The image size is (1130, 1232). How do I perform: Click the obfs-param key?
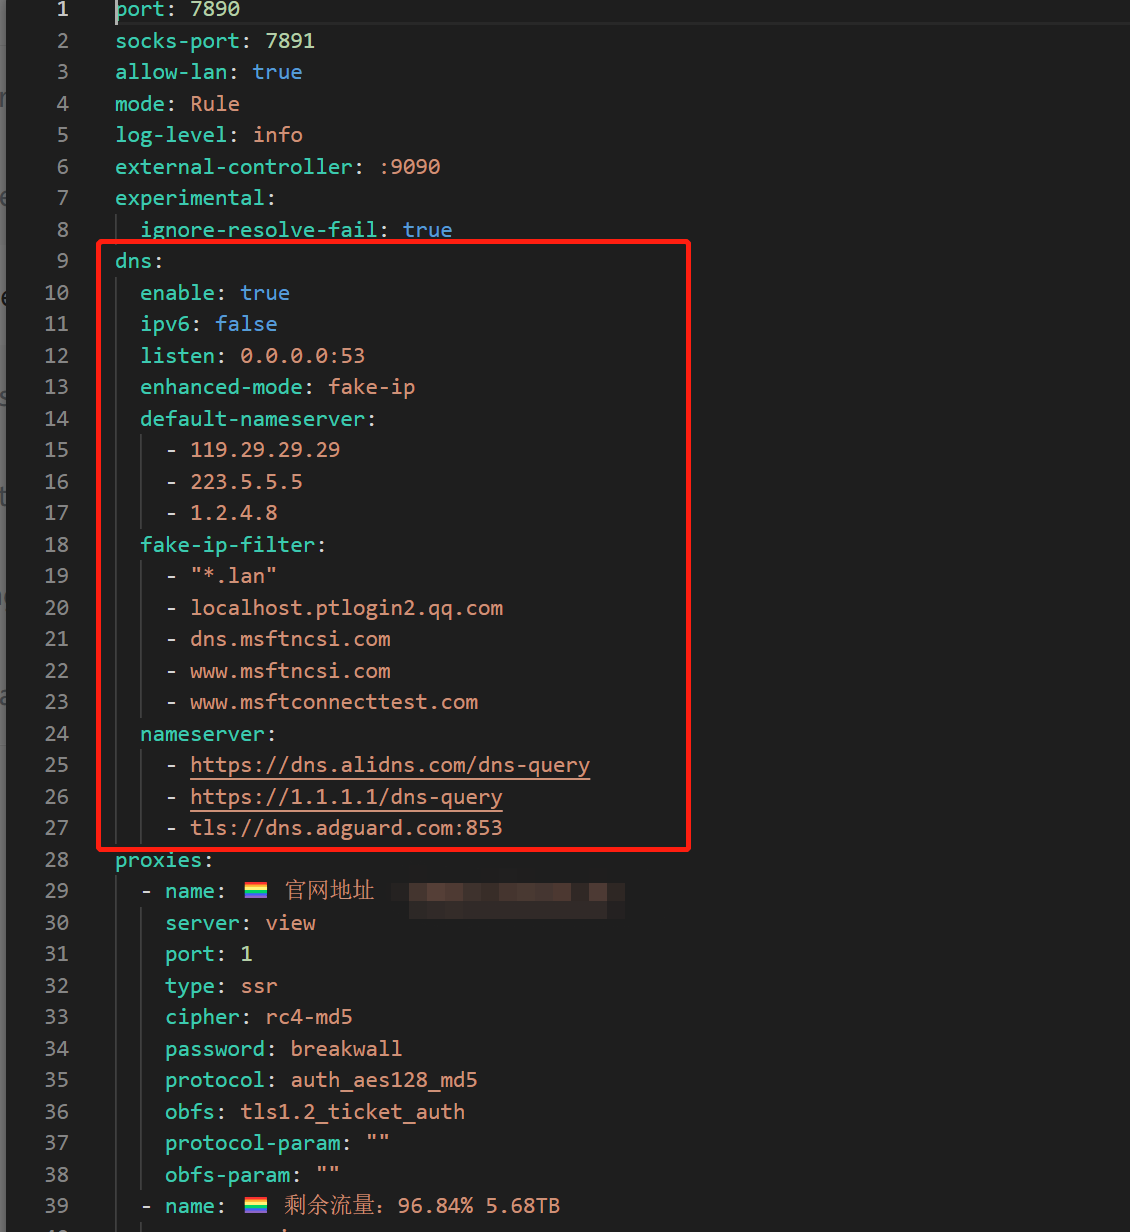tap(227, 1175)
